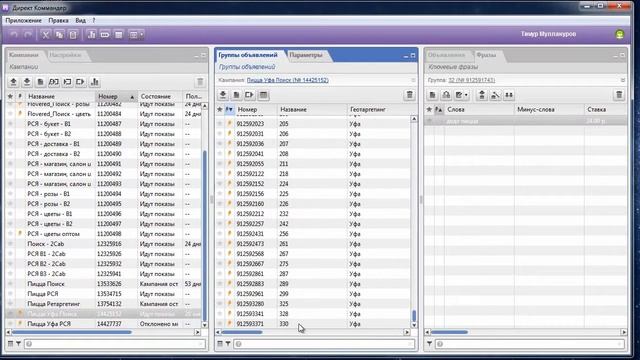
Task: Open the Приложение menu
Action: [x=23, y=20]
